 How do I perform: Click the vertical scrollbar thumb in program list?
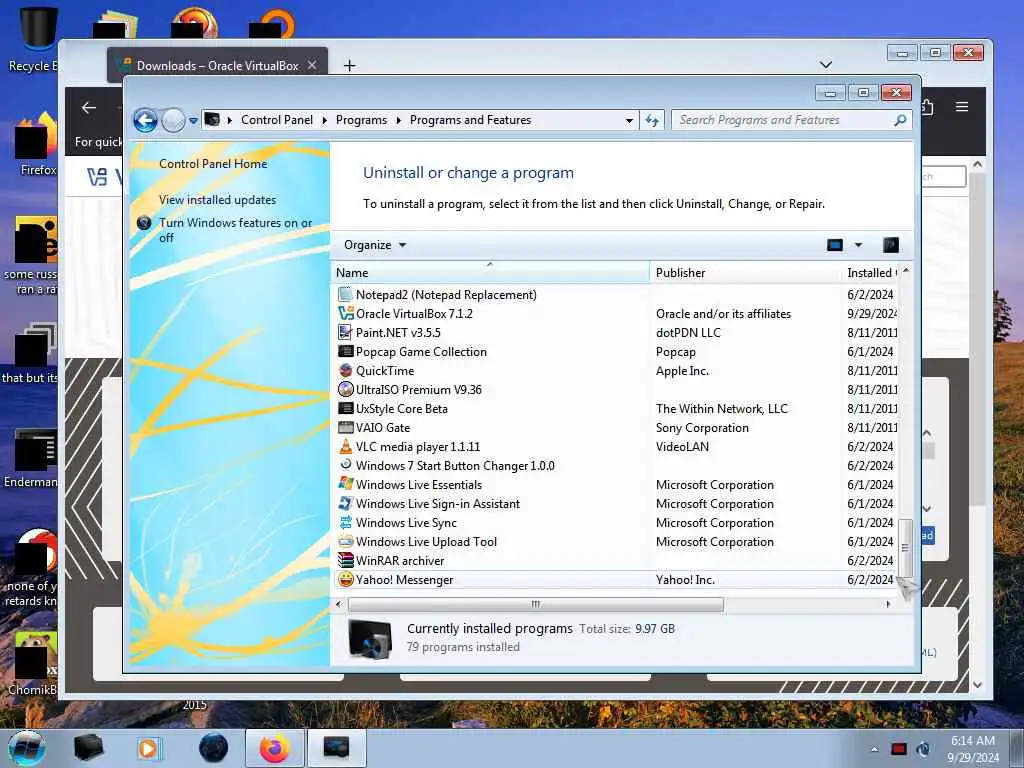905,547
